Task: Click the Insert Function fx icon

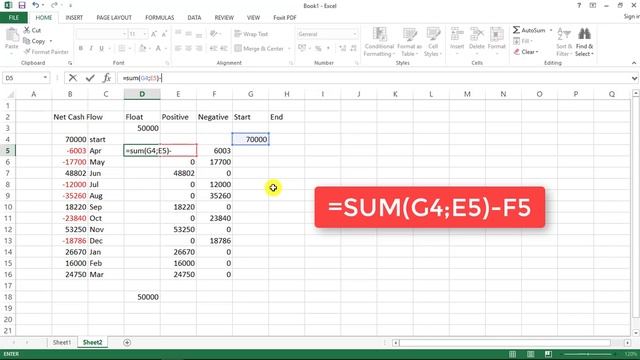Action: 107,78
